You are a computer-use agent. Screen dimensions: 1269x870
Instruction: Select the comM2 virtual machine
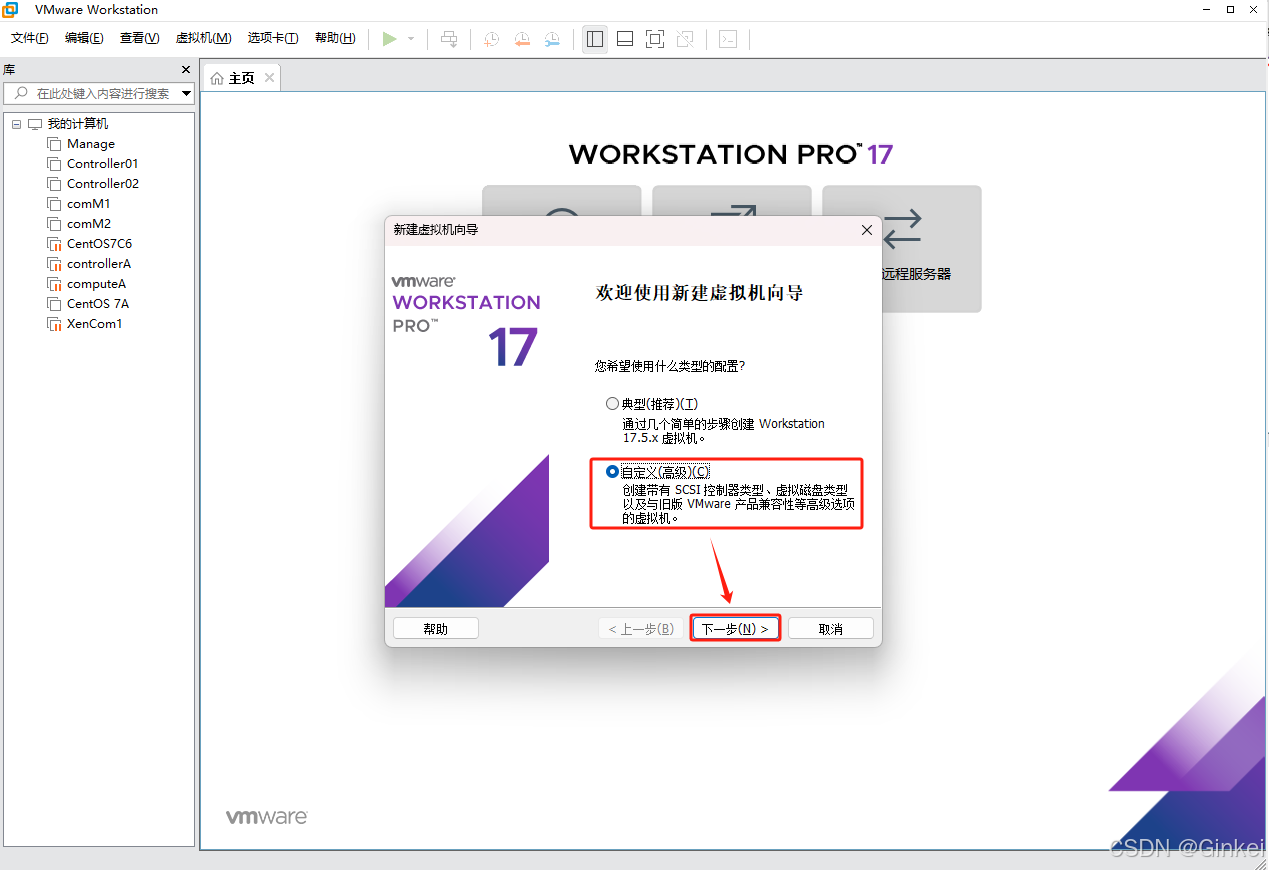pyautogui.click(x=89, y=224)
